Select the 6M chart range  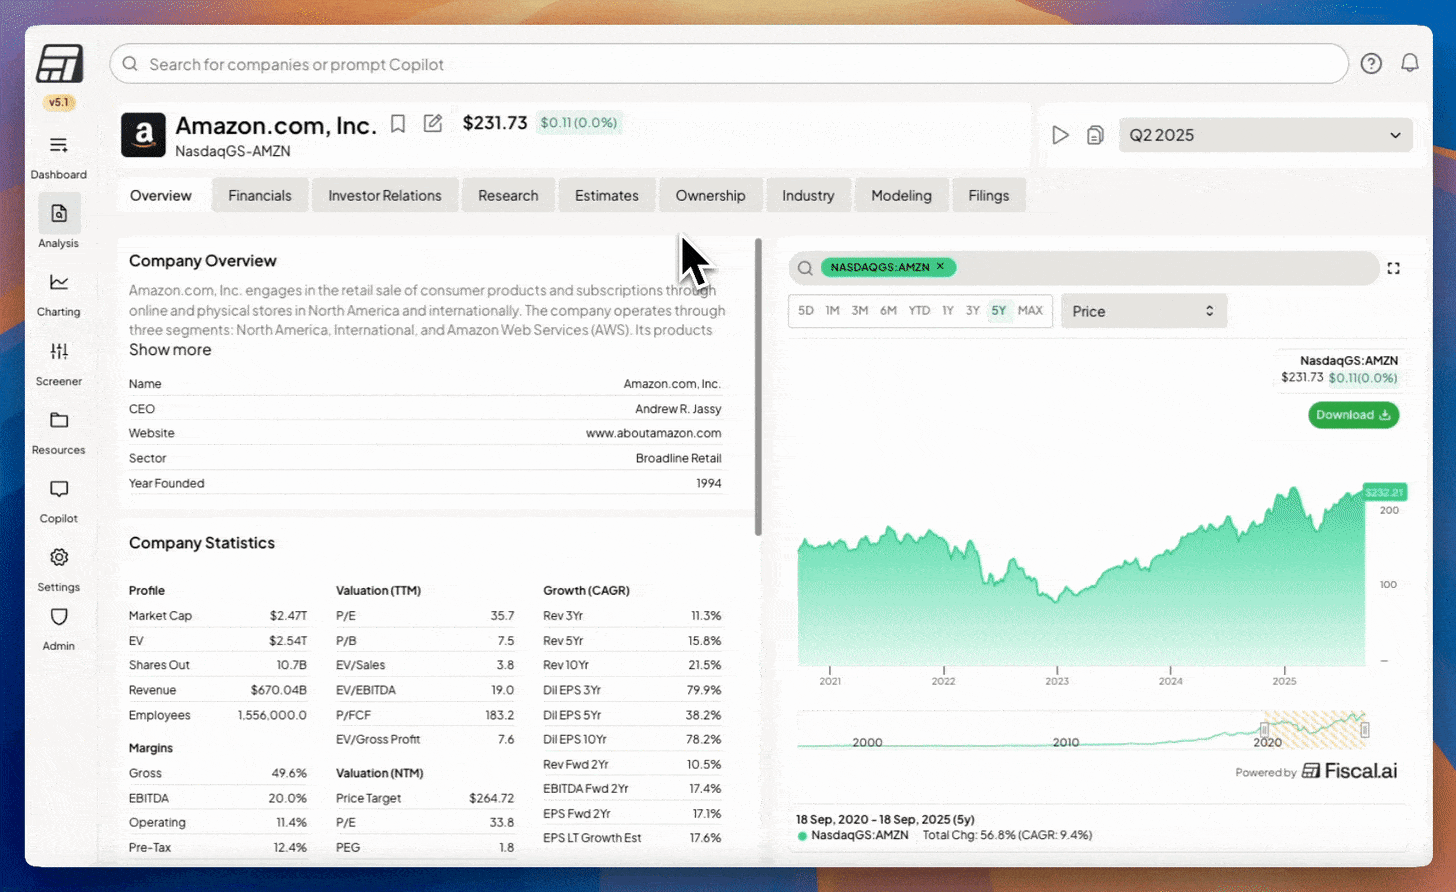click(x=888, y=311)
